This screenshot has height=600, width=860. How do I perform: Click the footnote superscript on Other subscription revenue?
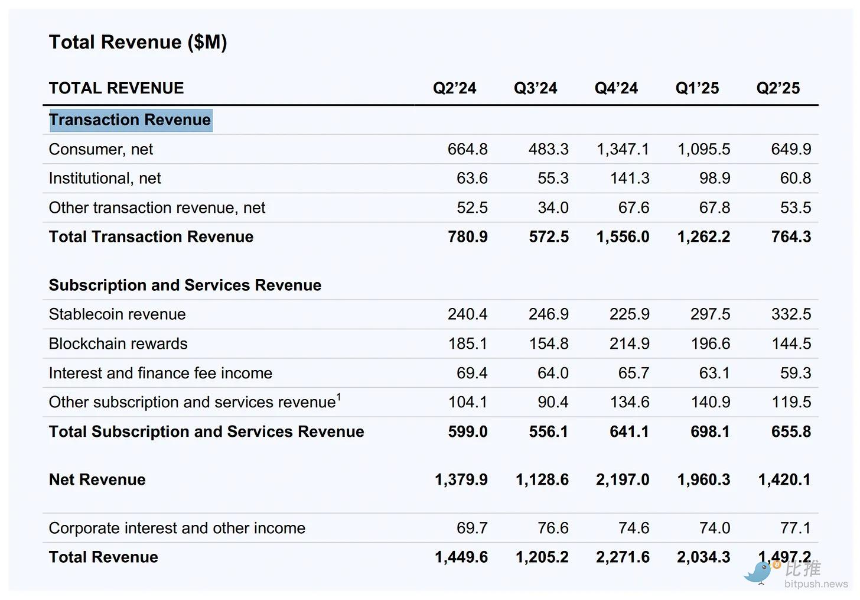(x=338, y=396)
